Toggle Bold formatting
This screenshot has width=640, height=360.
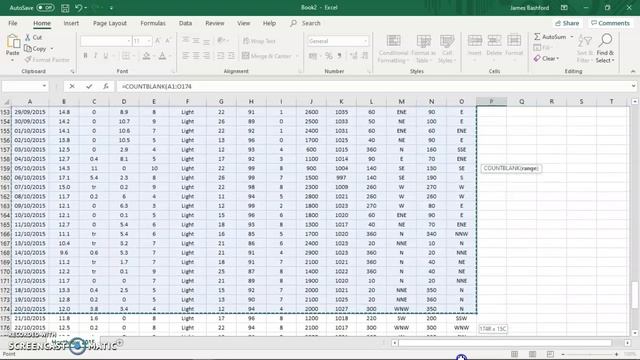[85, 56]
